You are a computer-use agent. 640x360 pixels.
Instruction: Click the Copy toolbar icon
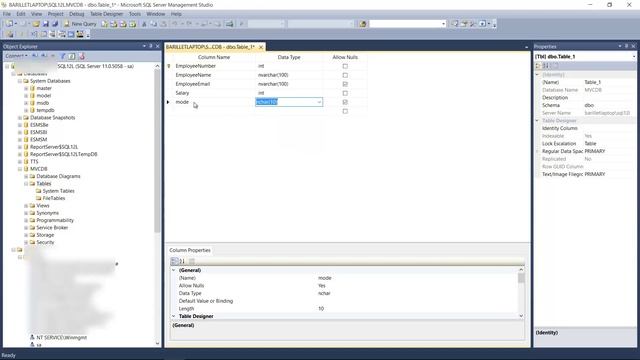pyautogui.click(x=153, y=24)
